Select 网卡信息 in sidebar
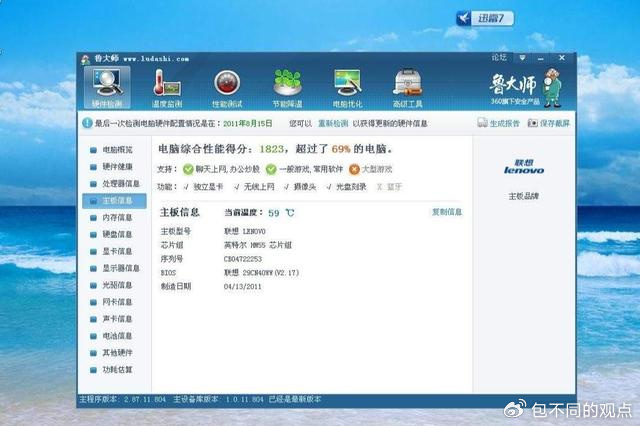640x426 pixels. pyautogui.click(x=117, y=302)
